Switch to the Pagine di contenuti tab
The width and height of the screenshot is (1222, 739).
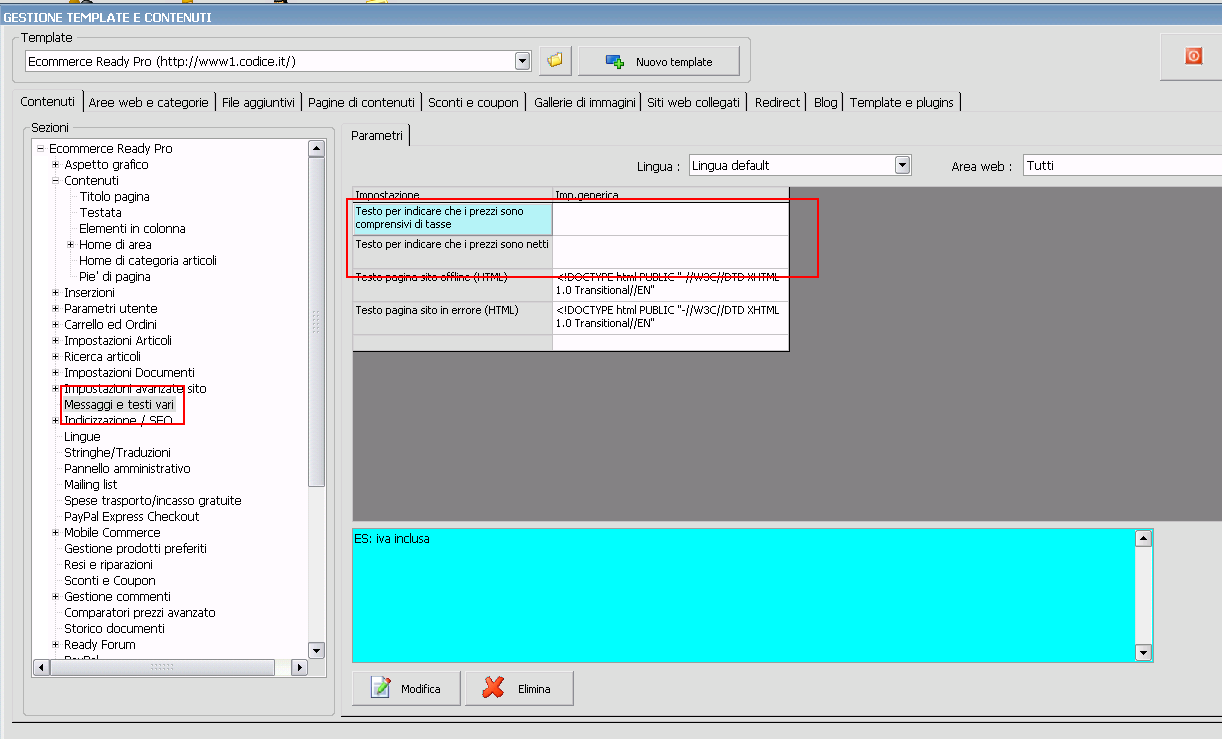pyautogui.click(x=361, y=102)
